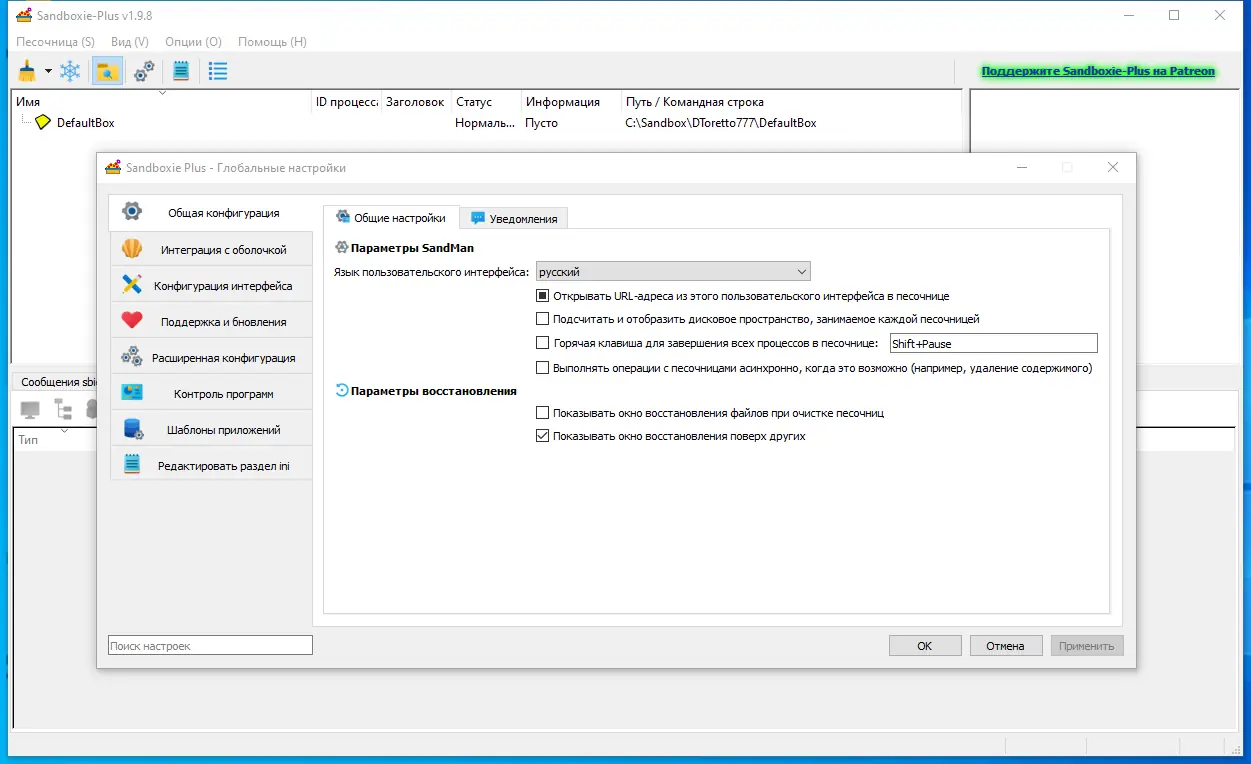Click the database icon for Шаблоны приложений
This screenshot has height=764, width=1251.
tap(132, 429)
